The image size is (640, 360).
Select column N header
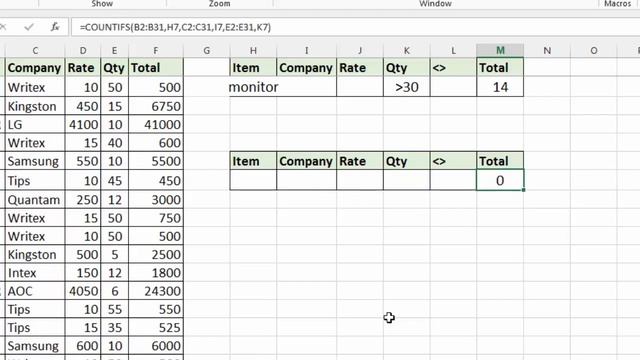[547, 51]
